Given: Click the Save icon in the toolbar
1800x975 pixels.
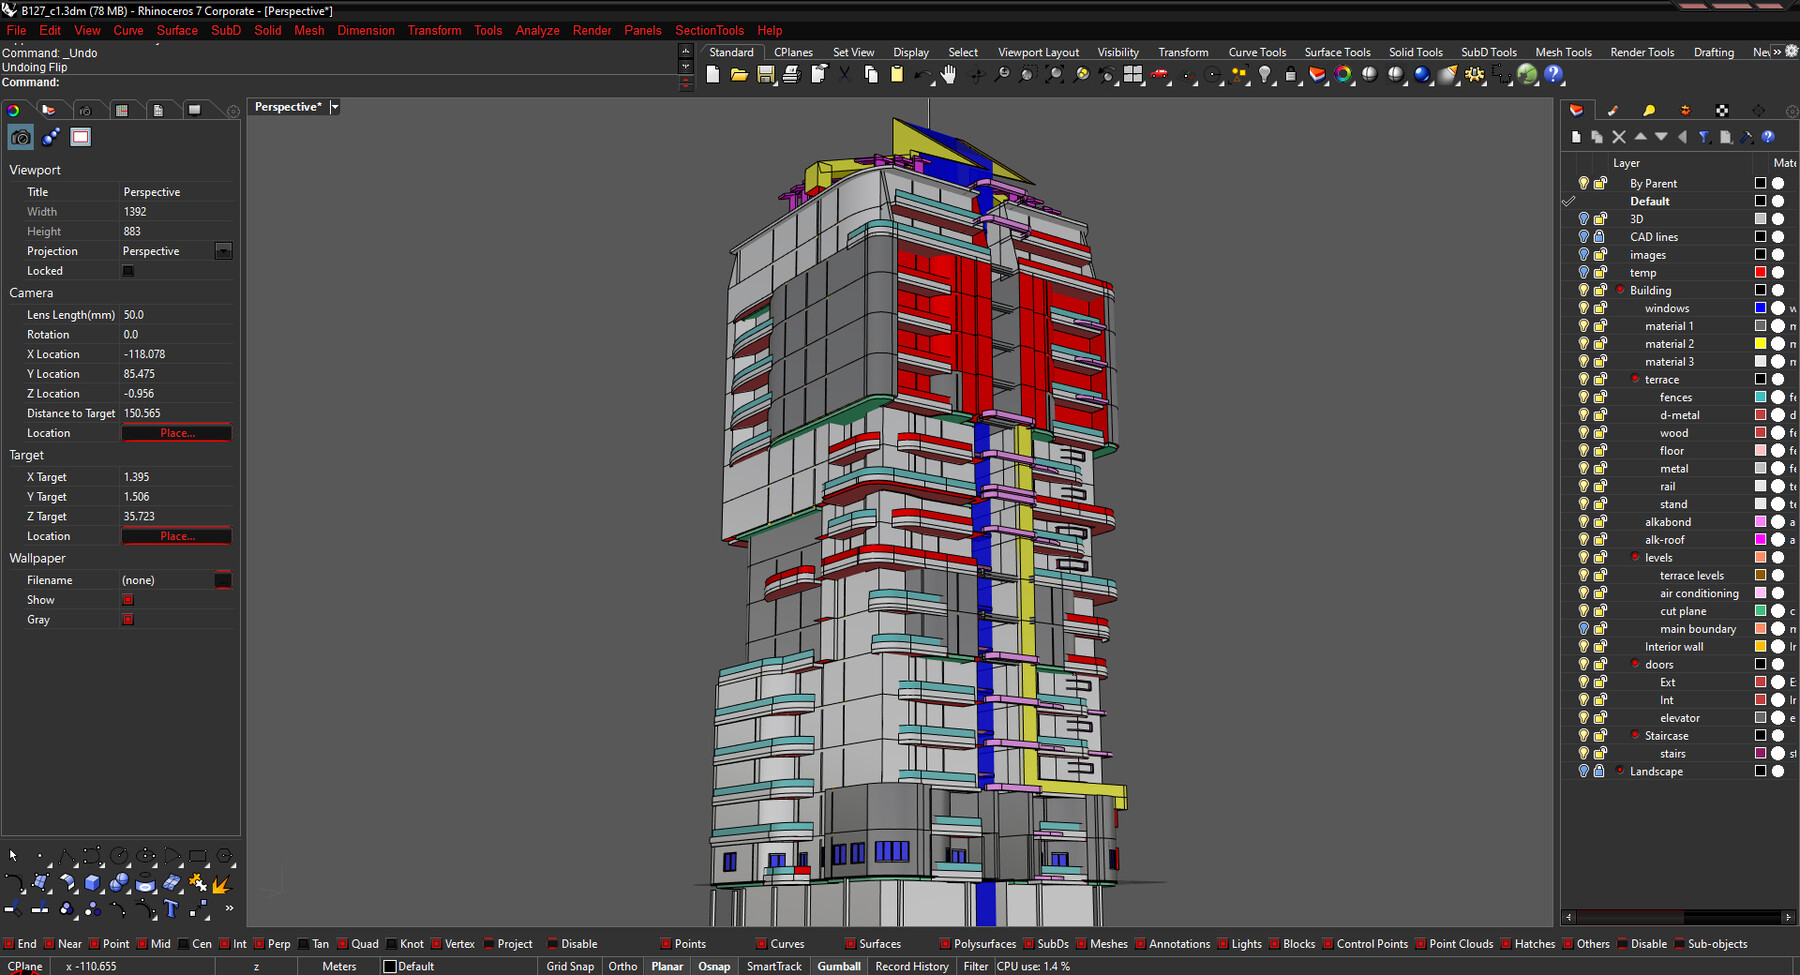Looking at the screenshot, I should tap(765, 74).
